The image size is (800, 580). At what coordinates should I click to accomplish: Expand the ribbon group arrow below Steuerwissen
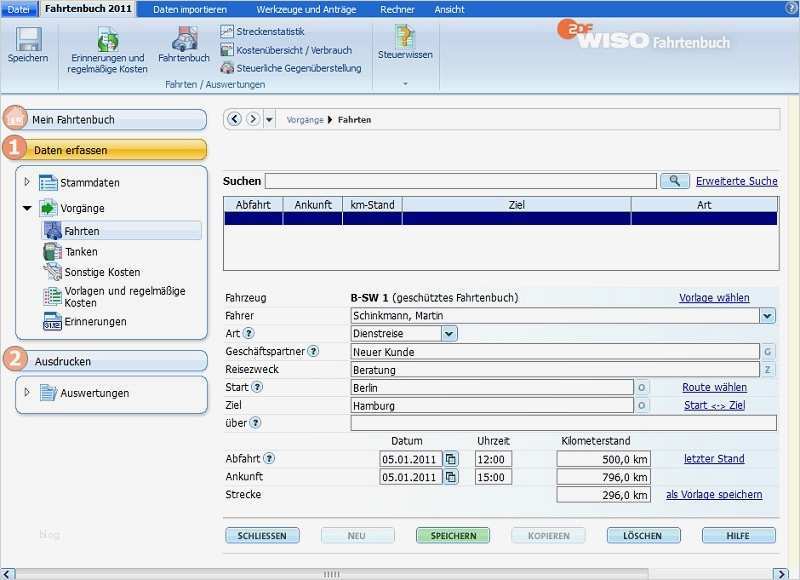pos(406,84)
